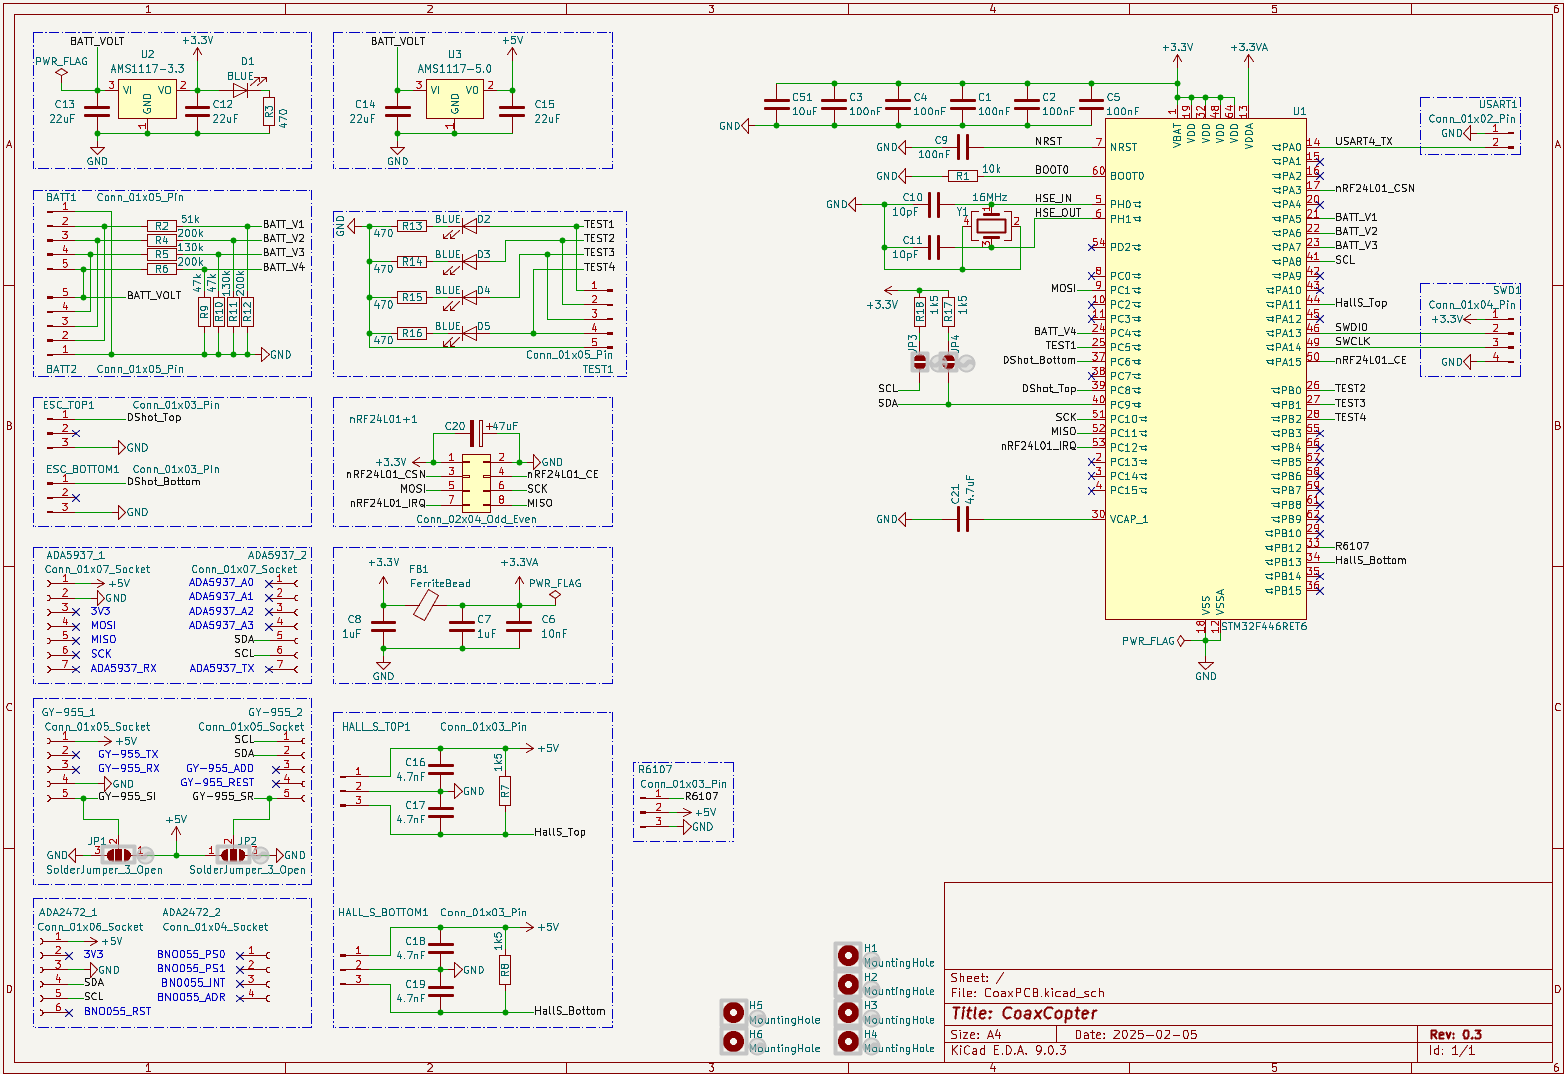Select the FB1 FerriteBead symbol
The height and width of the screenshot is (1074, 1564).
[x=425, y=604]
